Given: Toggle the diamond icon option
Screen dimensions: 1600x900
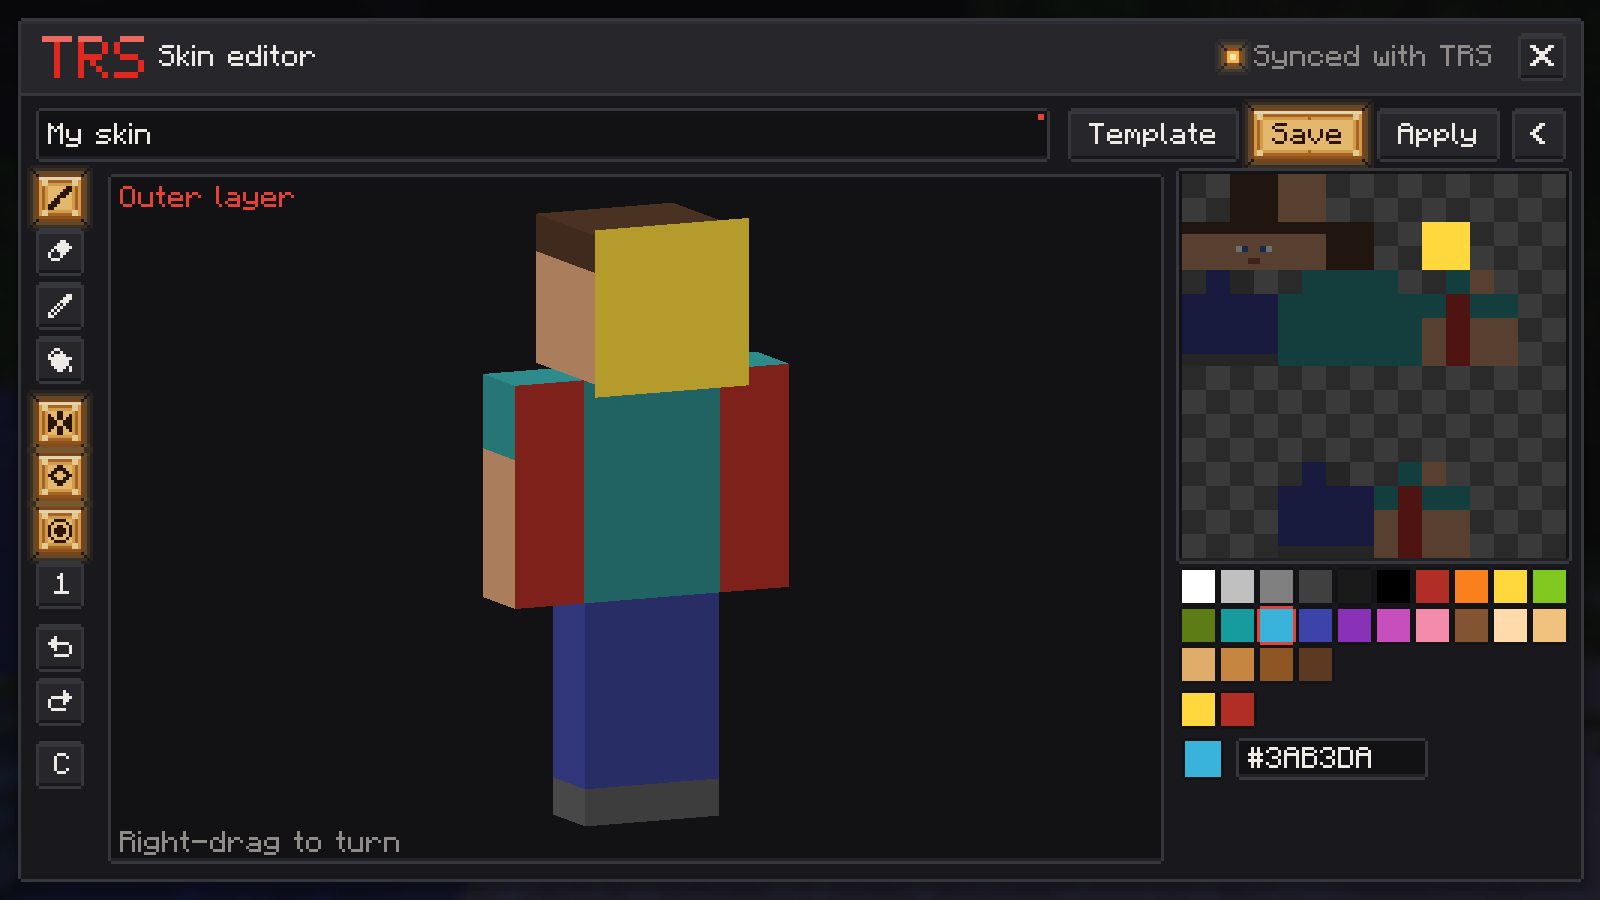Looking at the screenshot, I should click(x=60, y=476).
